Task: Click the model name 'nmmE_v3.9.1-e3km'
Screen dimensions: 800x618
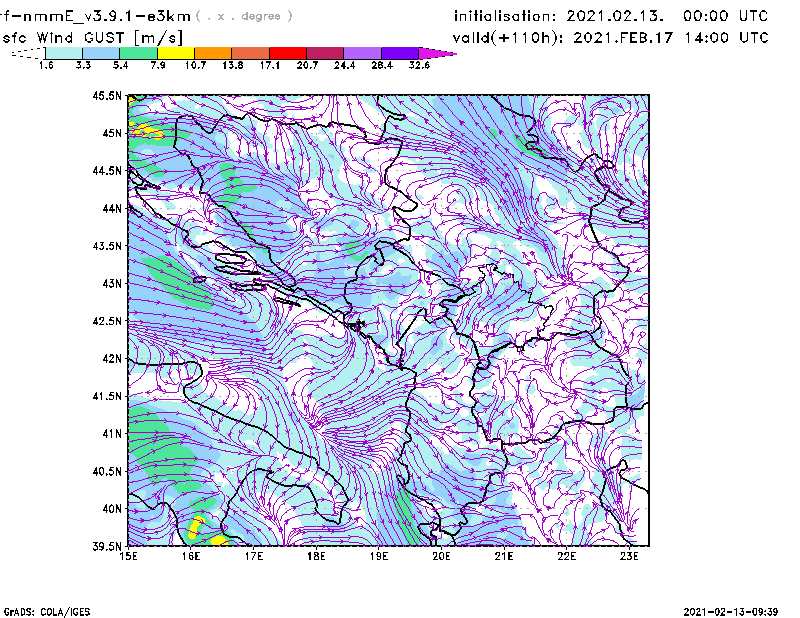Action: (107, 16)
